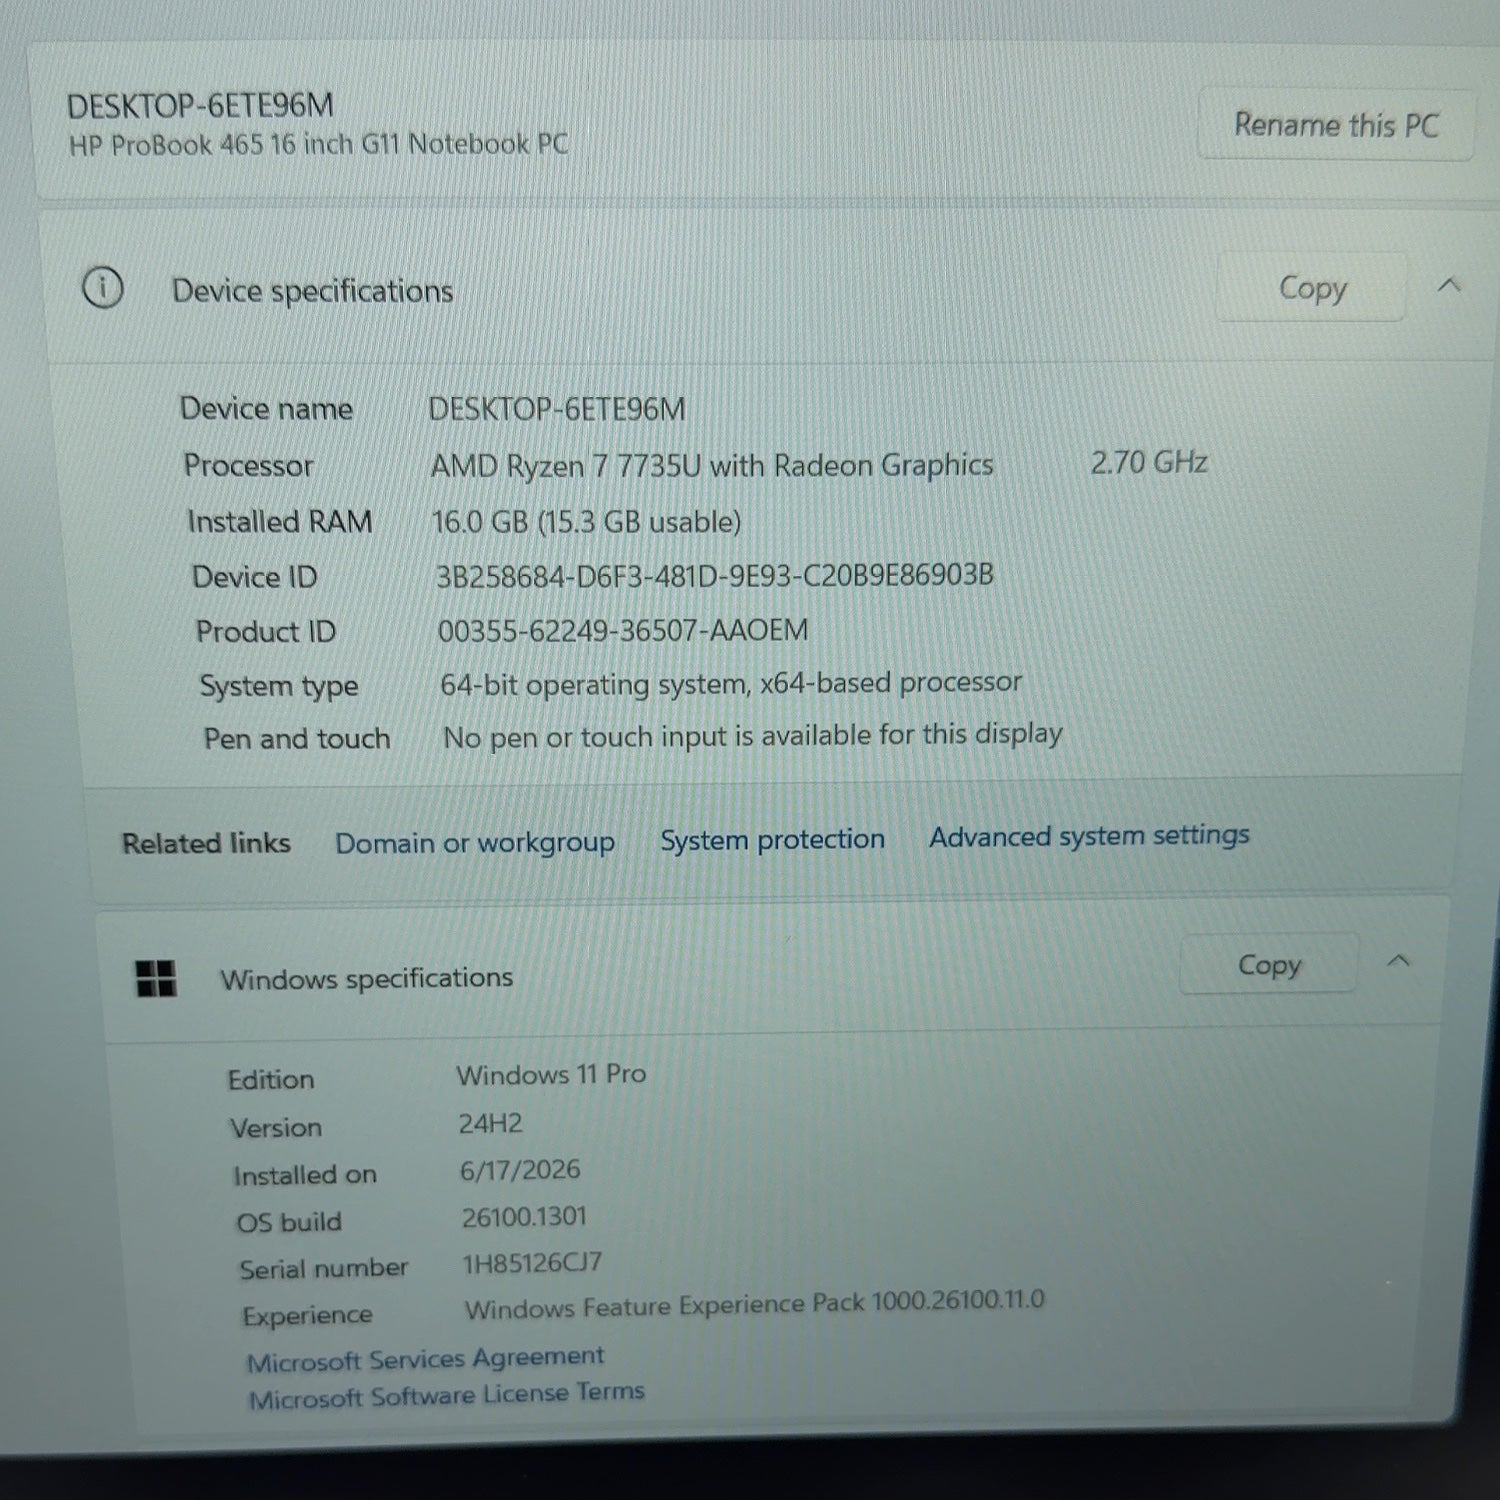Click the Windows logo icon

pos(155,979)
